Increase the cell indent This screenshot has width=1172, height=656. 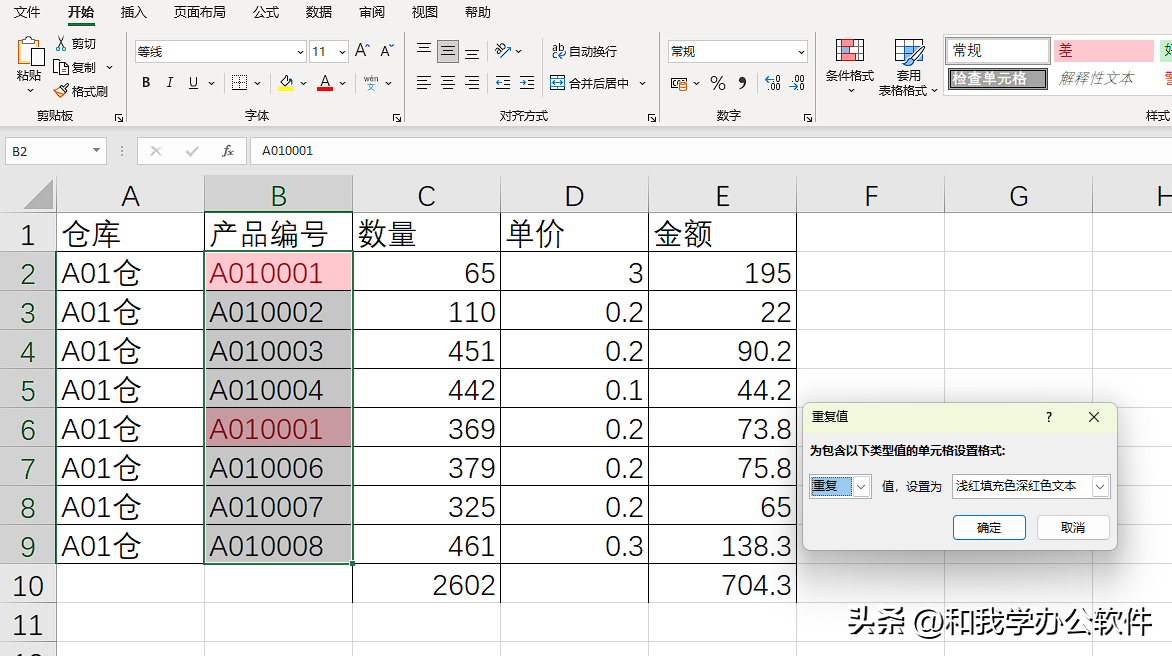click(x=527, y=83)
